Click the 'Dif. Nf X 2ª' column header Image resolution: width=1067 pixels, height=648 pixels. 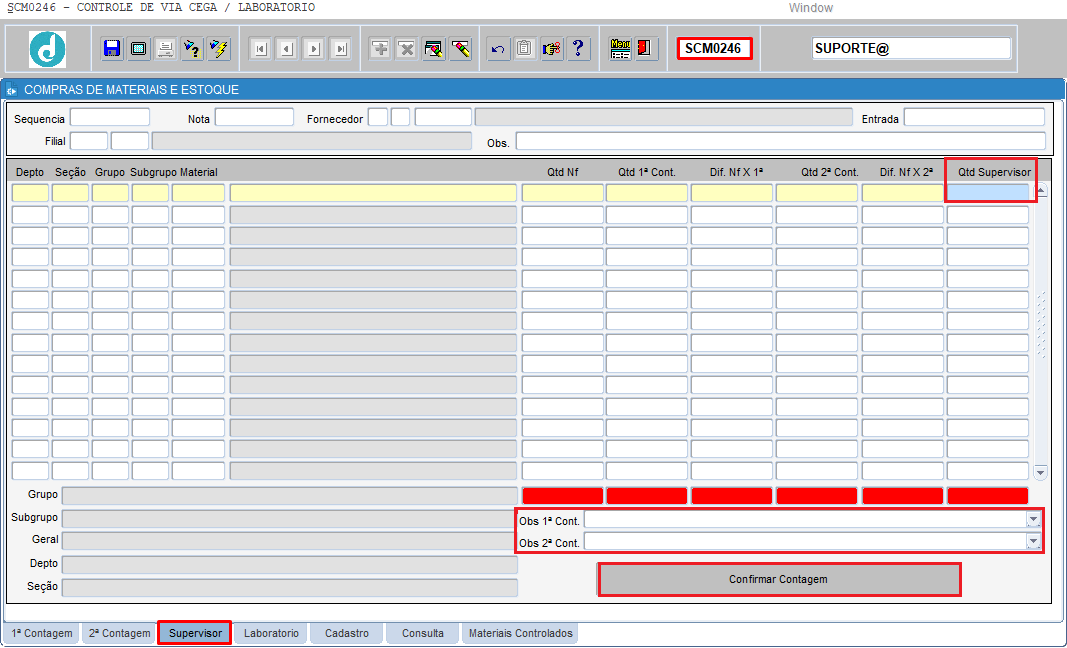coord(906,172)
